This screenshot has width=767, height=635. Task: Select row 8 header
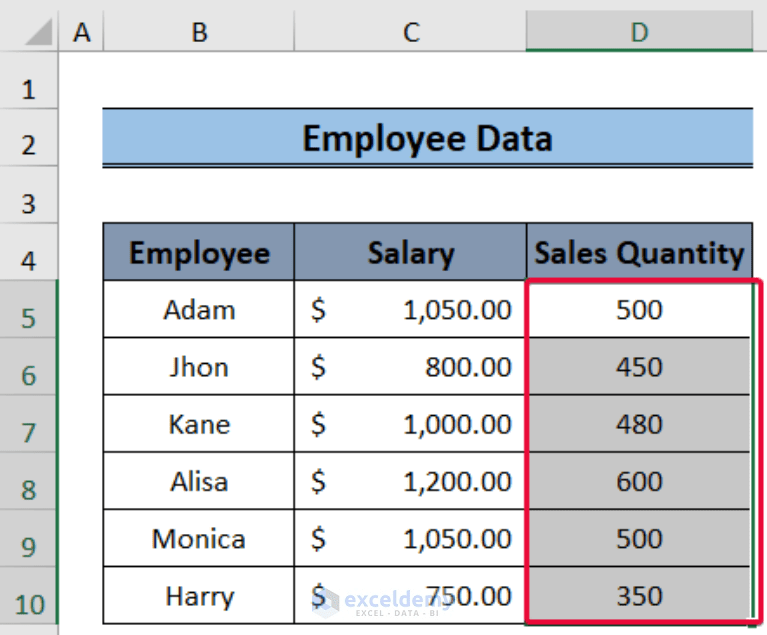(29, 481)
